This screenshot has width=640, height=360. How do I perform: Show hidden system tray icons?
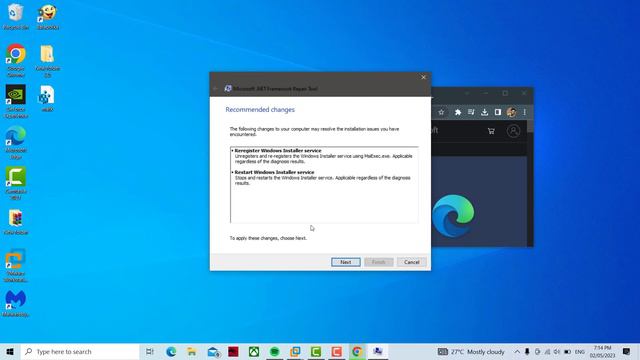coord(517,351)
